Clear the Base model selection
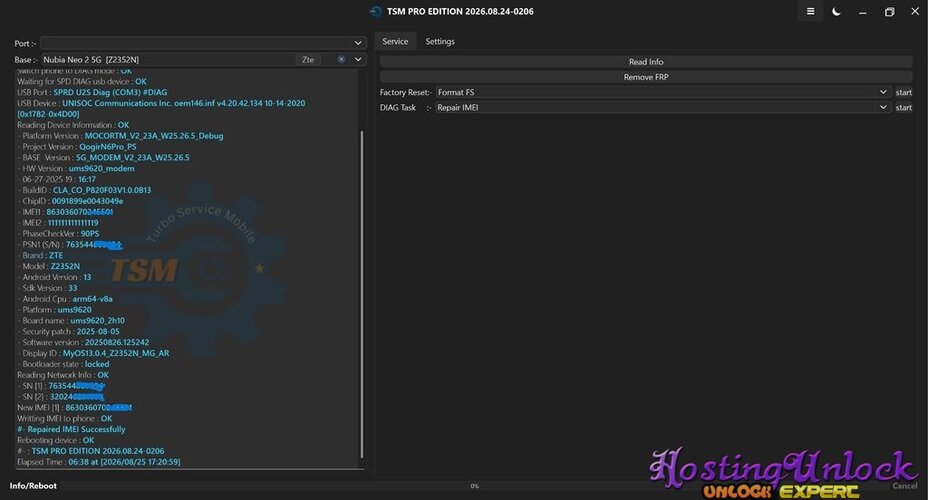This screenshot has width=928, height=500. pyautogui.click(x=341, y=59)
